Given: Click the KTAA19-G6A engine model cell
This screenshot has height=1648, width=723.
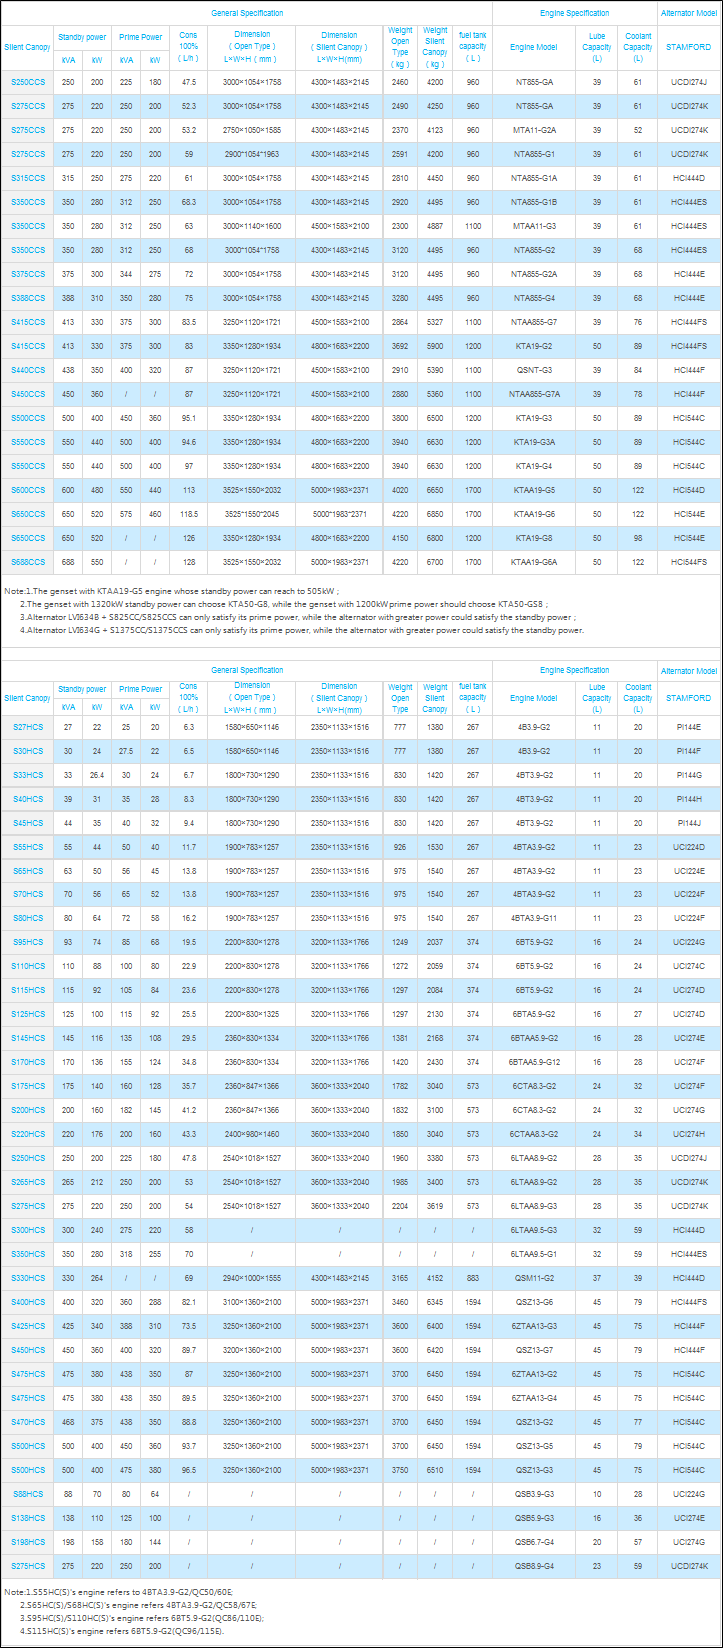Looking at the screenshot, I should (x=534, y=562).
